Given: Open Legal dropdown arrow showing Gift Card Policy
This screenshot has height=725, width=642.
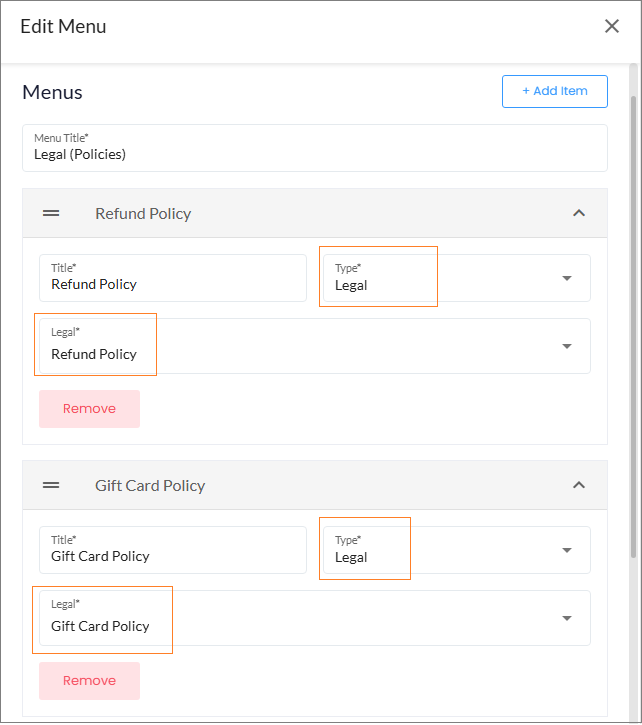Looking at the screenshot, I should coord(567,618).
